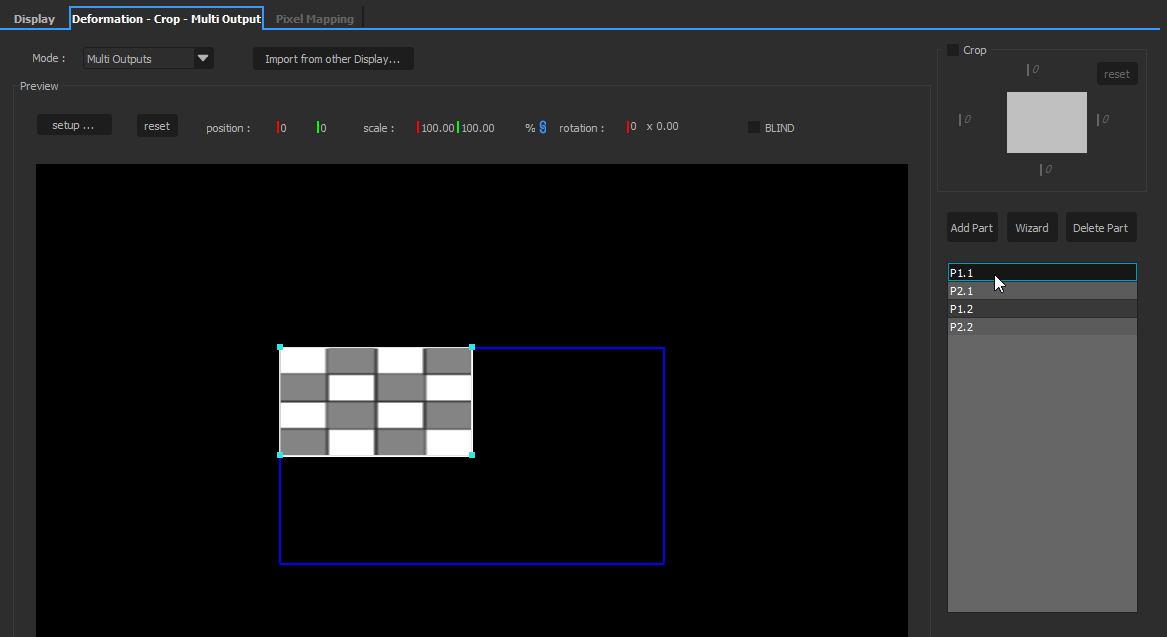Open the Preview setup button
This screenshot has width=1167, height=637.
[x=73, y=126]
